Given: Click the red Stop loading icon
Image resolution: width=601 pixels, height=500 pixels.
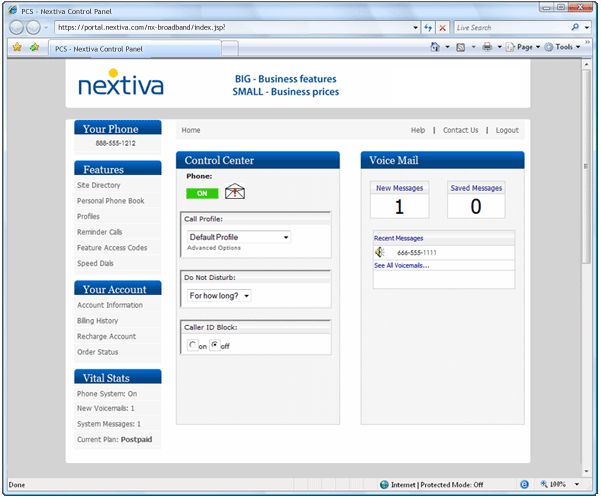Looking at the screenshot, I should coord(442,28).
